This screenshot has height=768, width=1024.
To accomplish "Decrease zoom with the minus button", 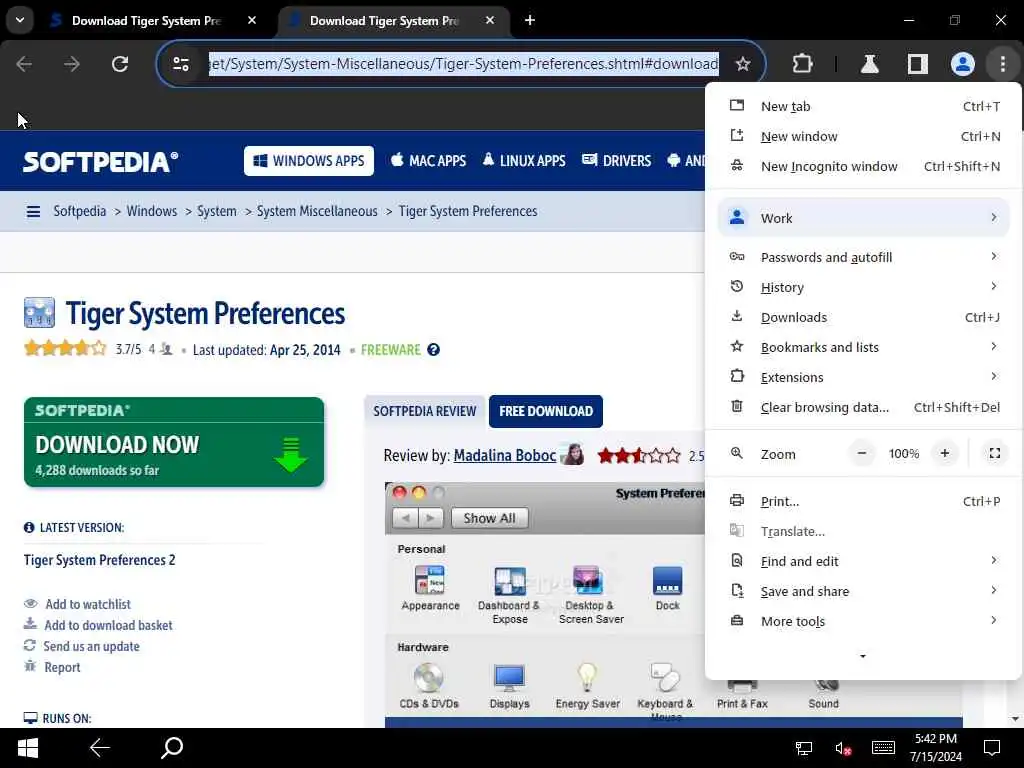I will pyautogui.click(x=862, y=453).
